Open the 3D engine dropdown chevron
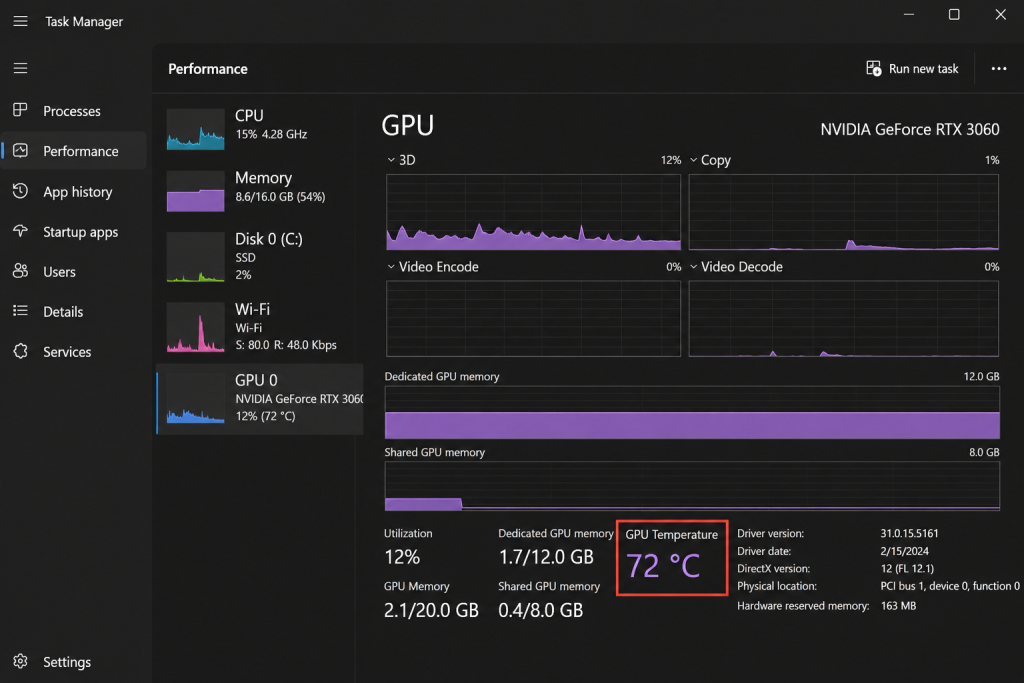The image size is (1024, 683). tap(391, 160)
